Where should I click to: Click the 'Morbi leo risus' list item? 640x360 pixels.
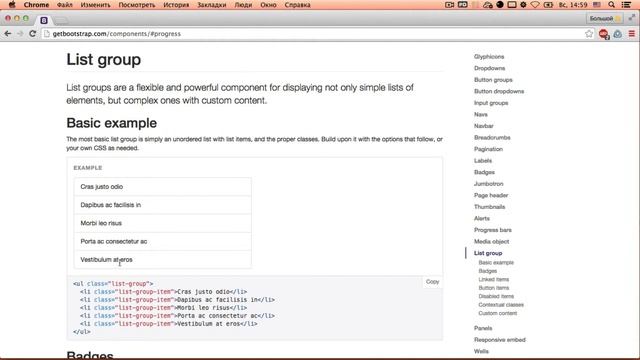[162, 223]
